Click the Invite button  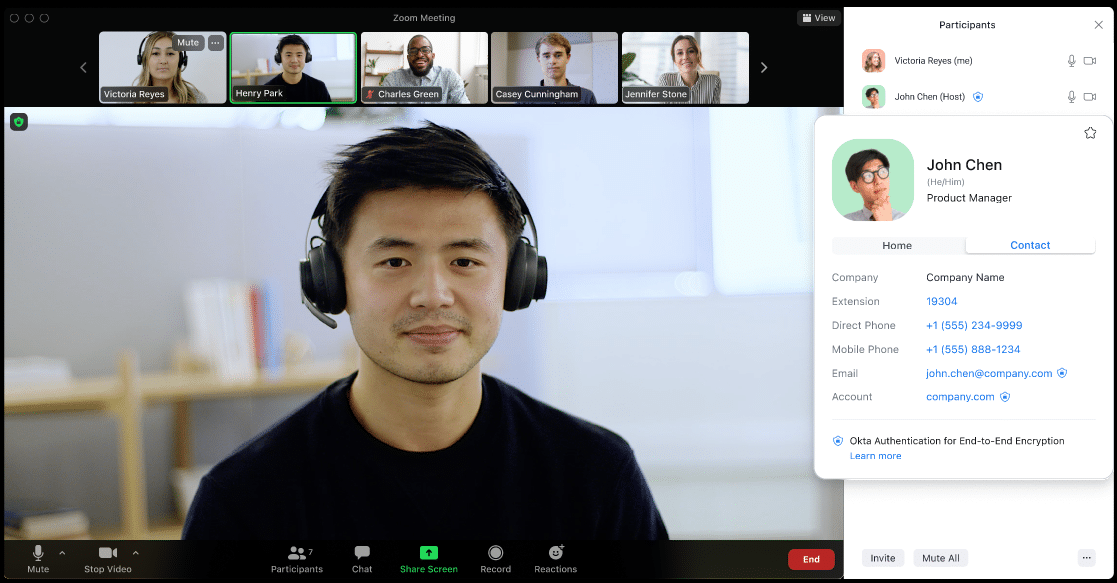point(883,558)
